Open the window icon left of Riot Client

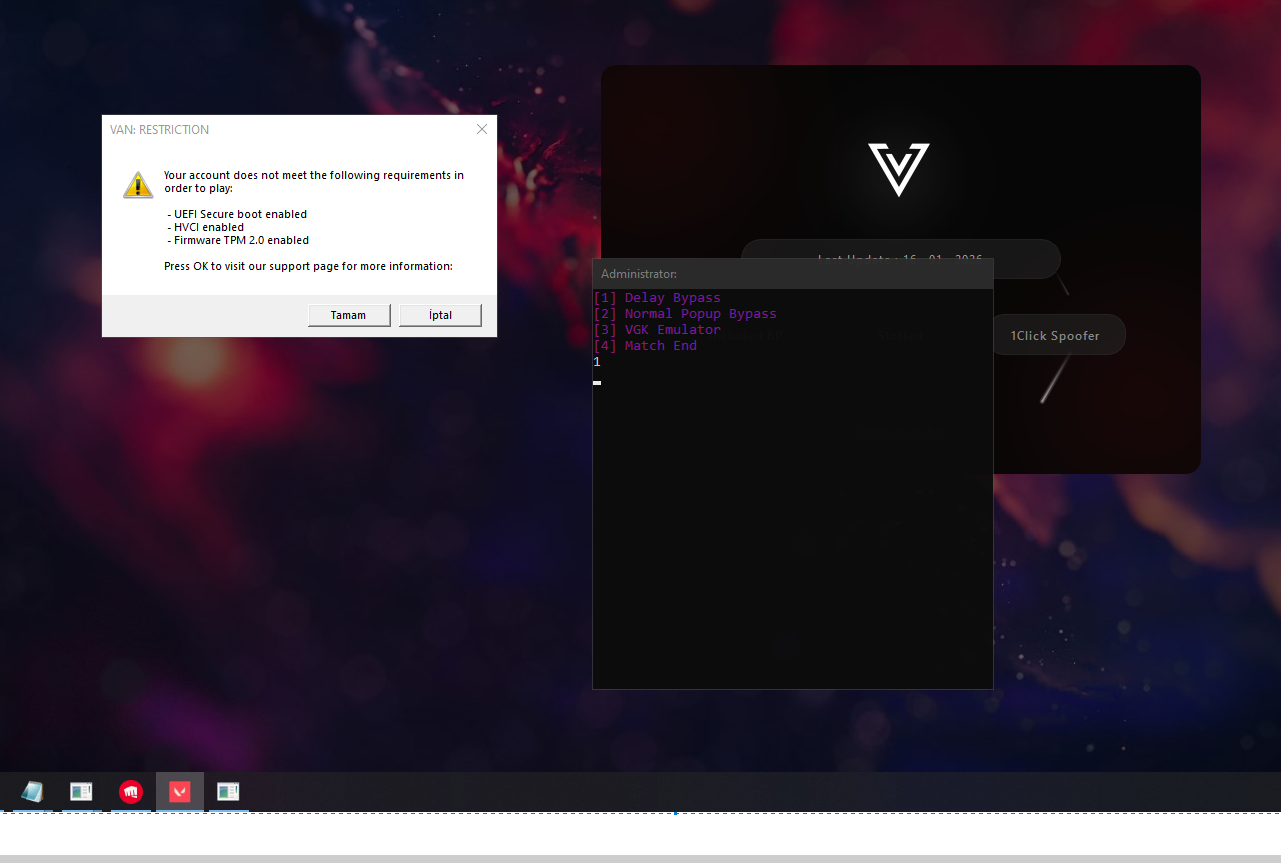81,792
